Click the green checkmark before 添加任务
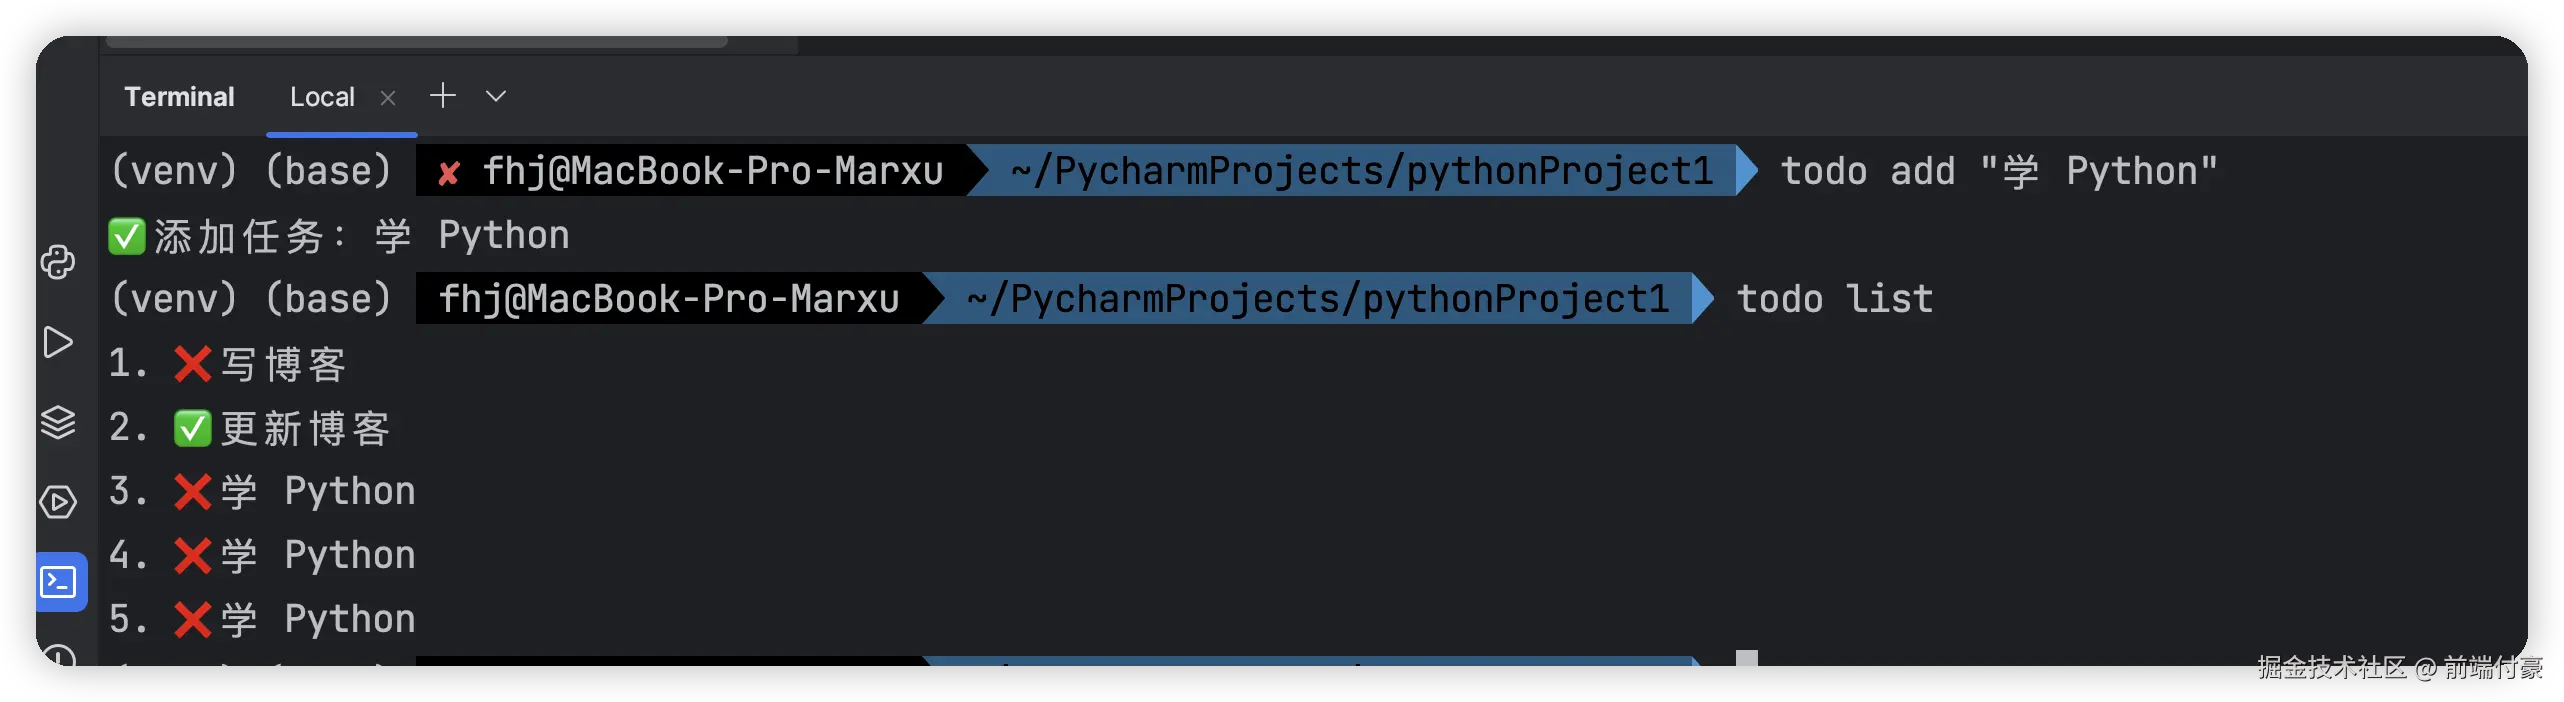The image size is (2564, 702). (127, 237)
